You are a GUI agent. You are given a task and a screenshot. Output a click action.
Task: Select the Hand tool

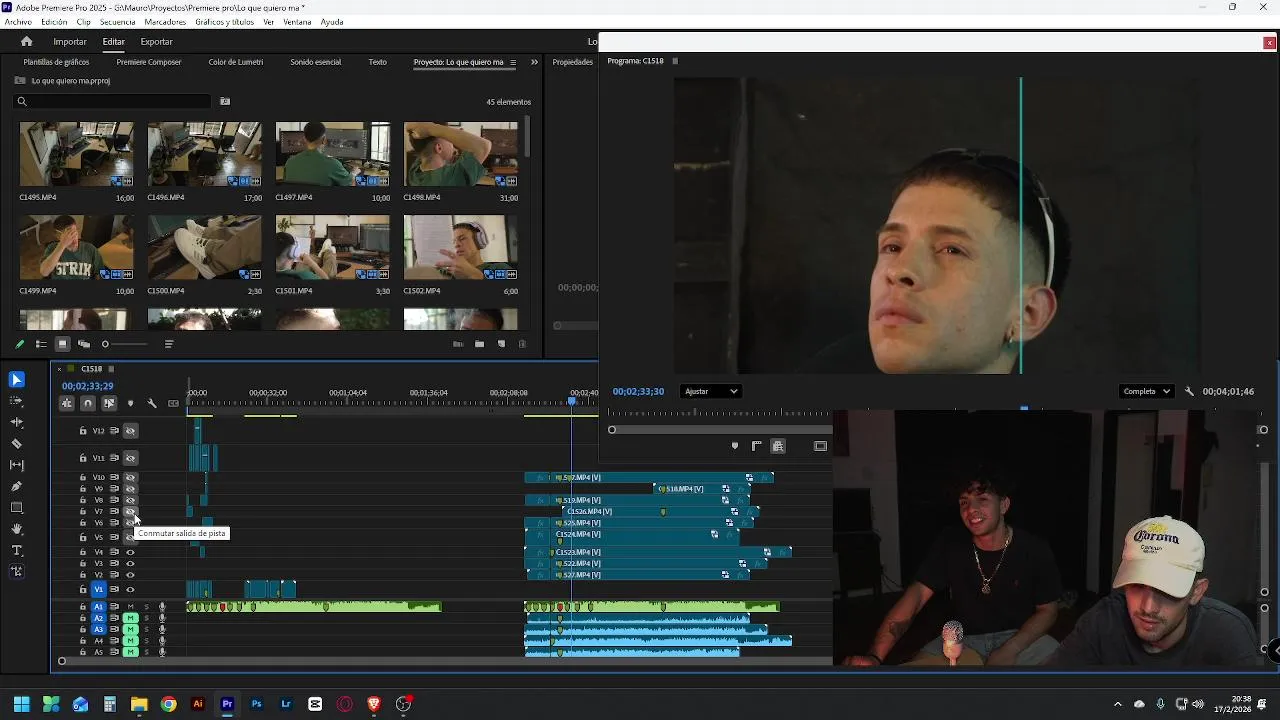click(16, 529)
